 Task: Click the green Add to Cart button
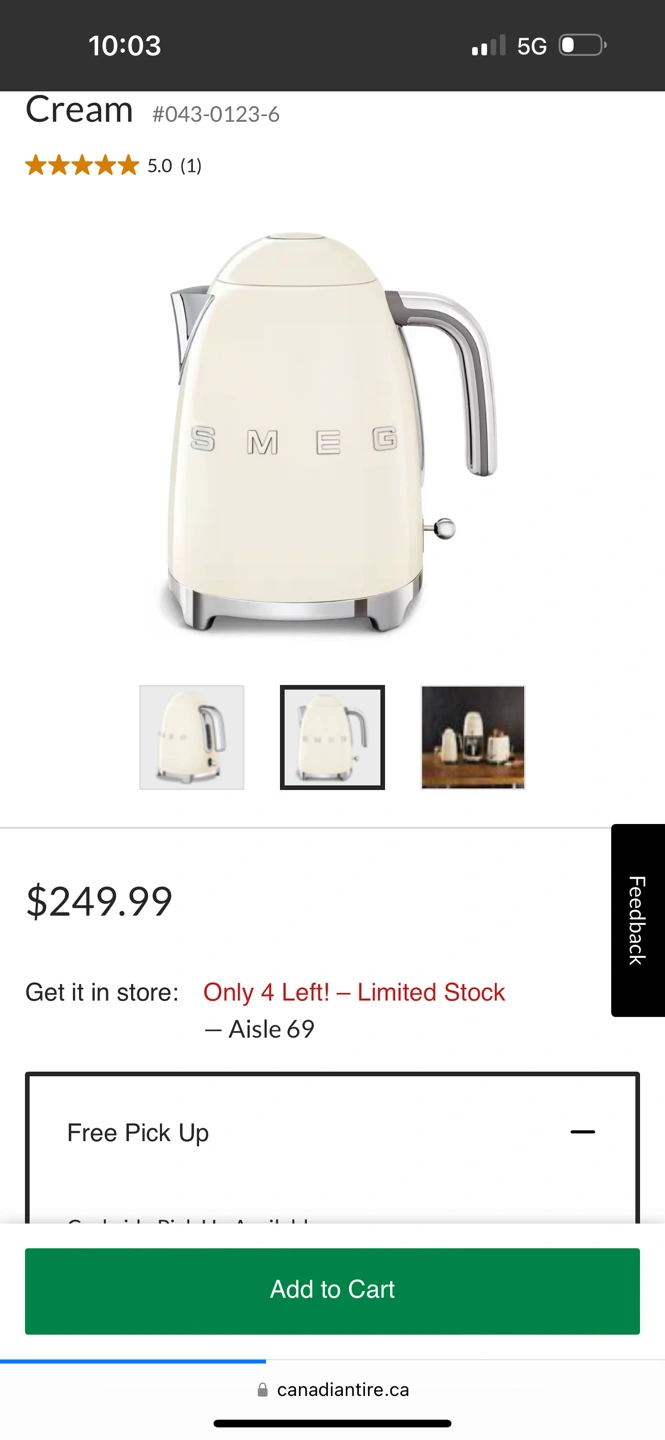[x=332, y=1290]
